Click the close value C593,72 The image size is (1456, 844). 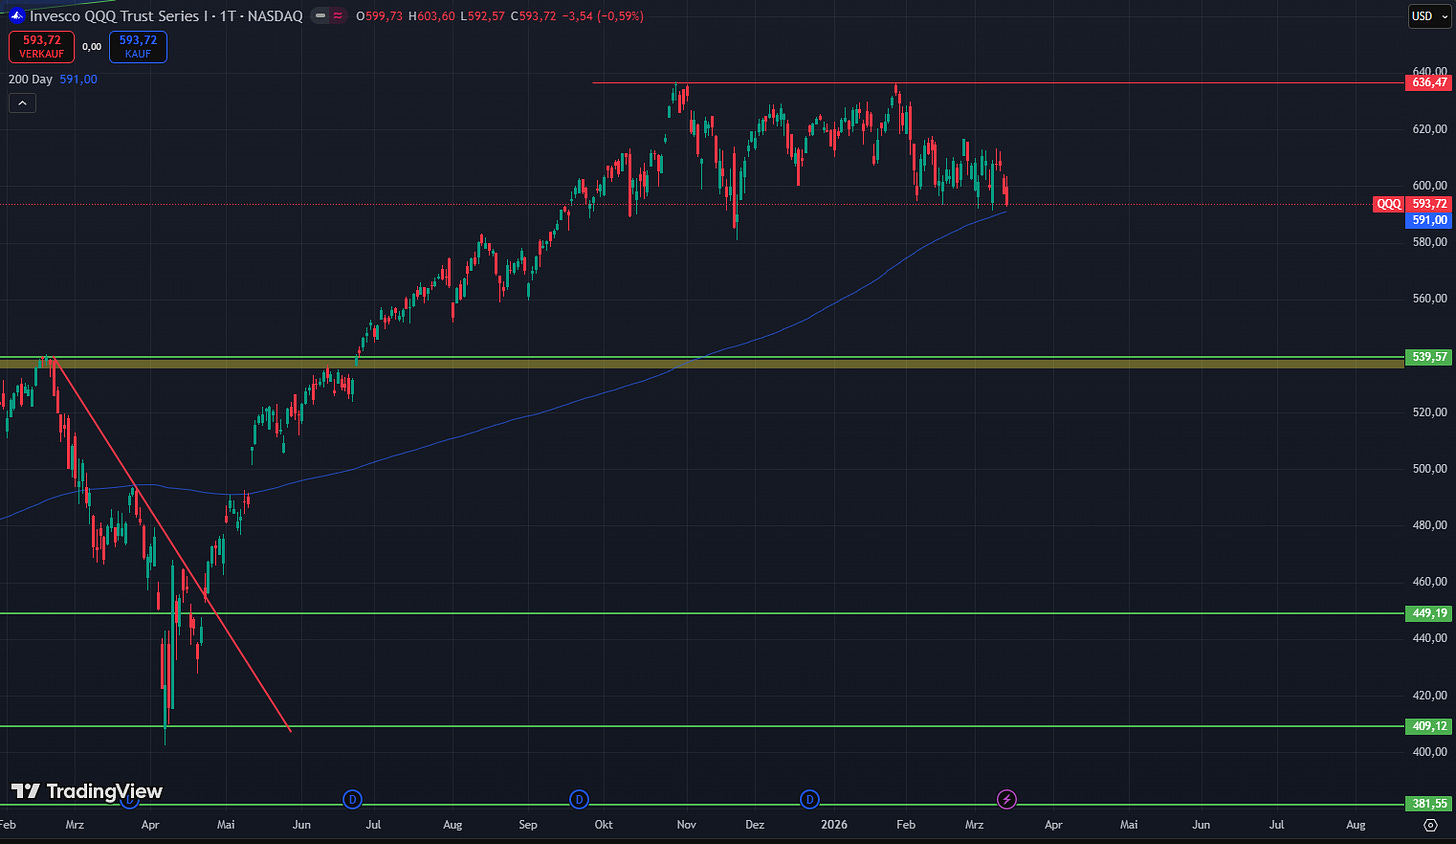533,16
